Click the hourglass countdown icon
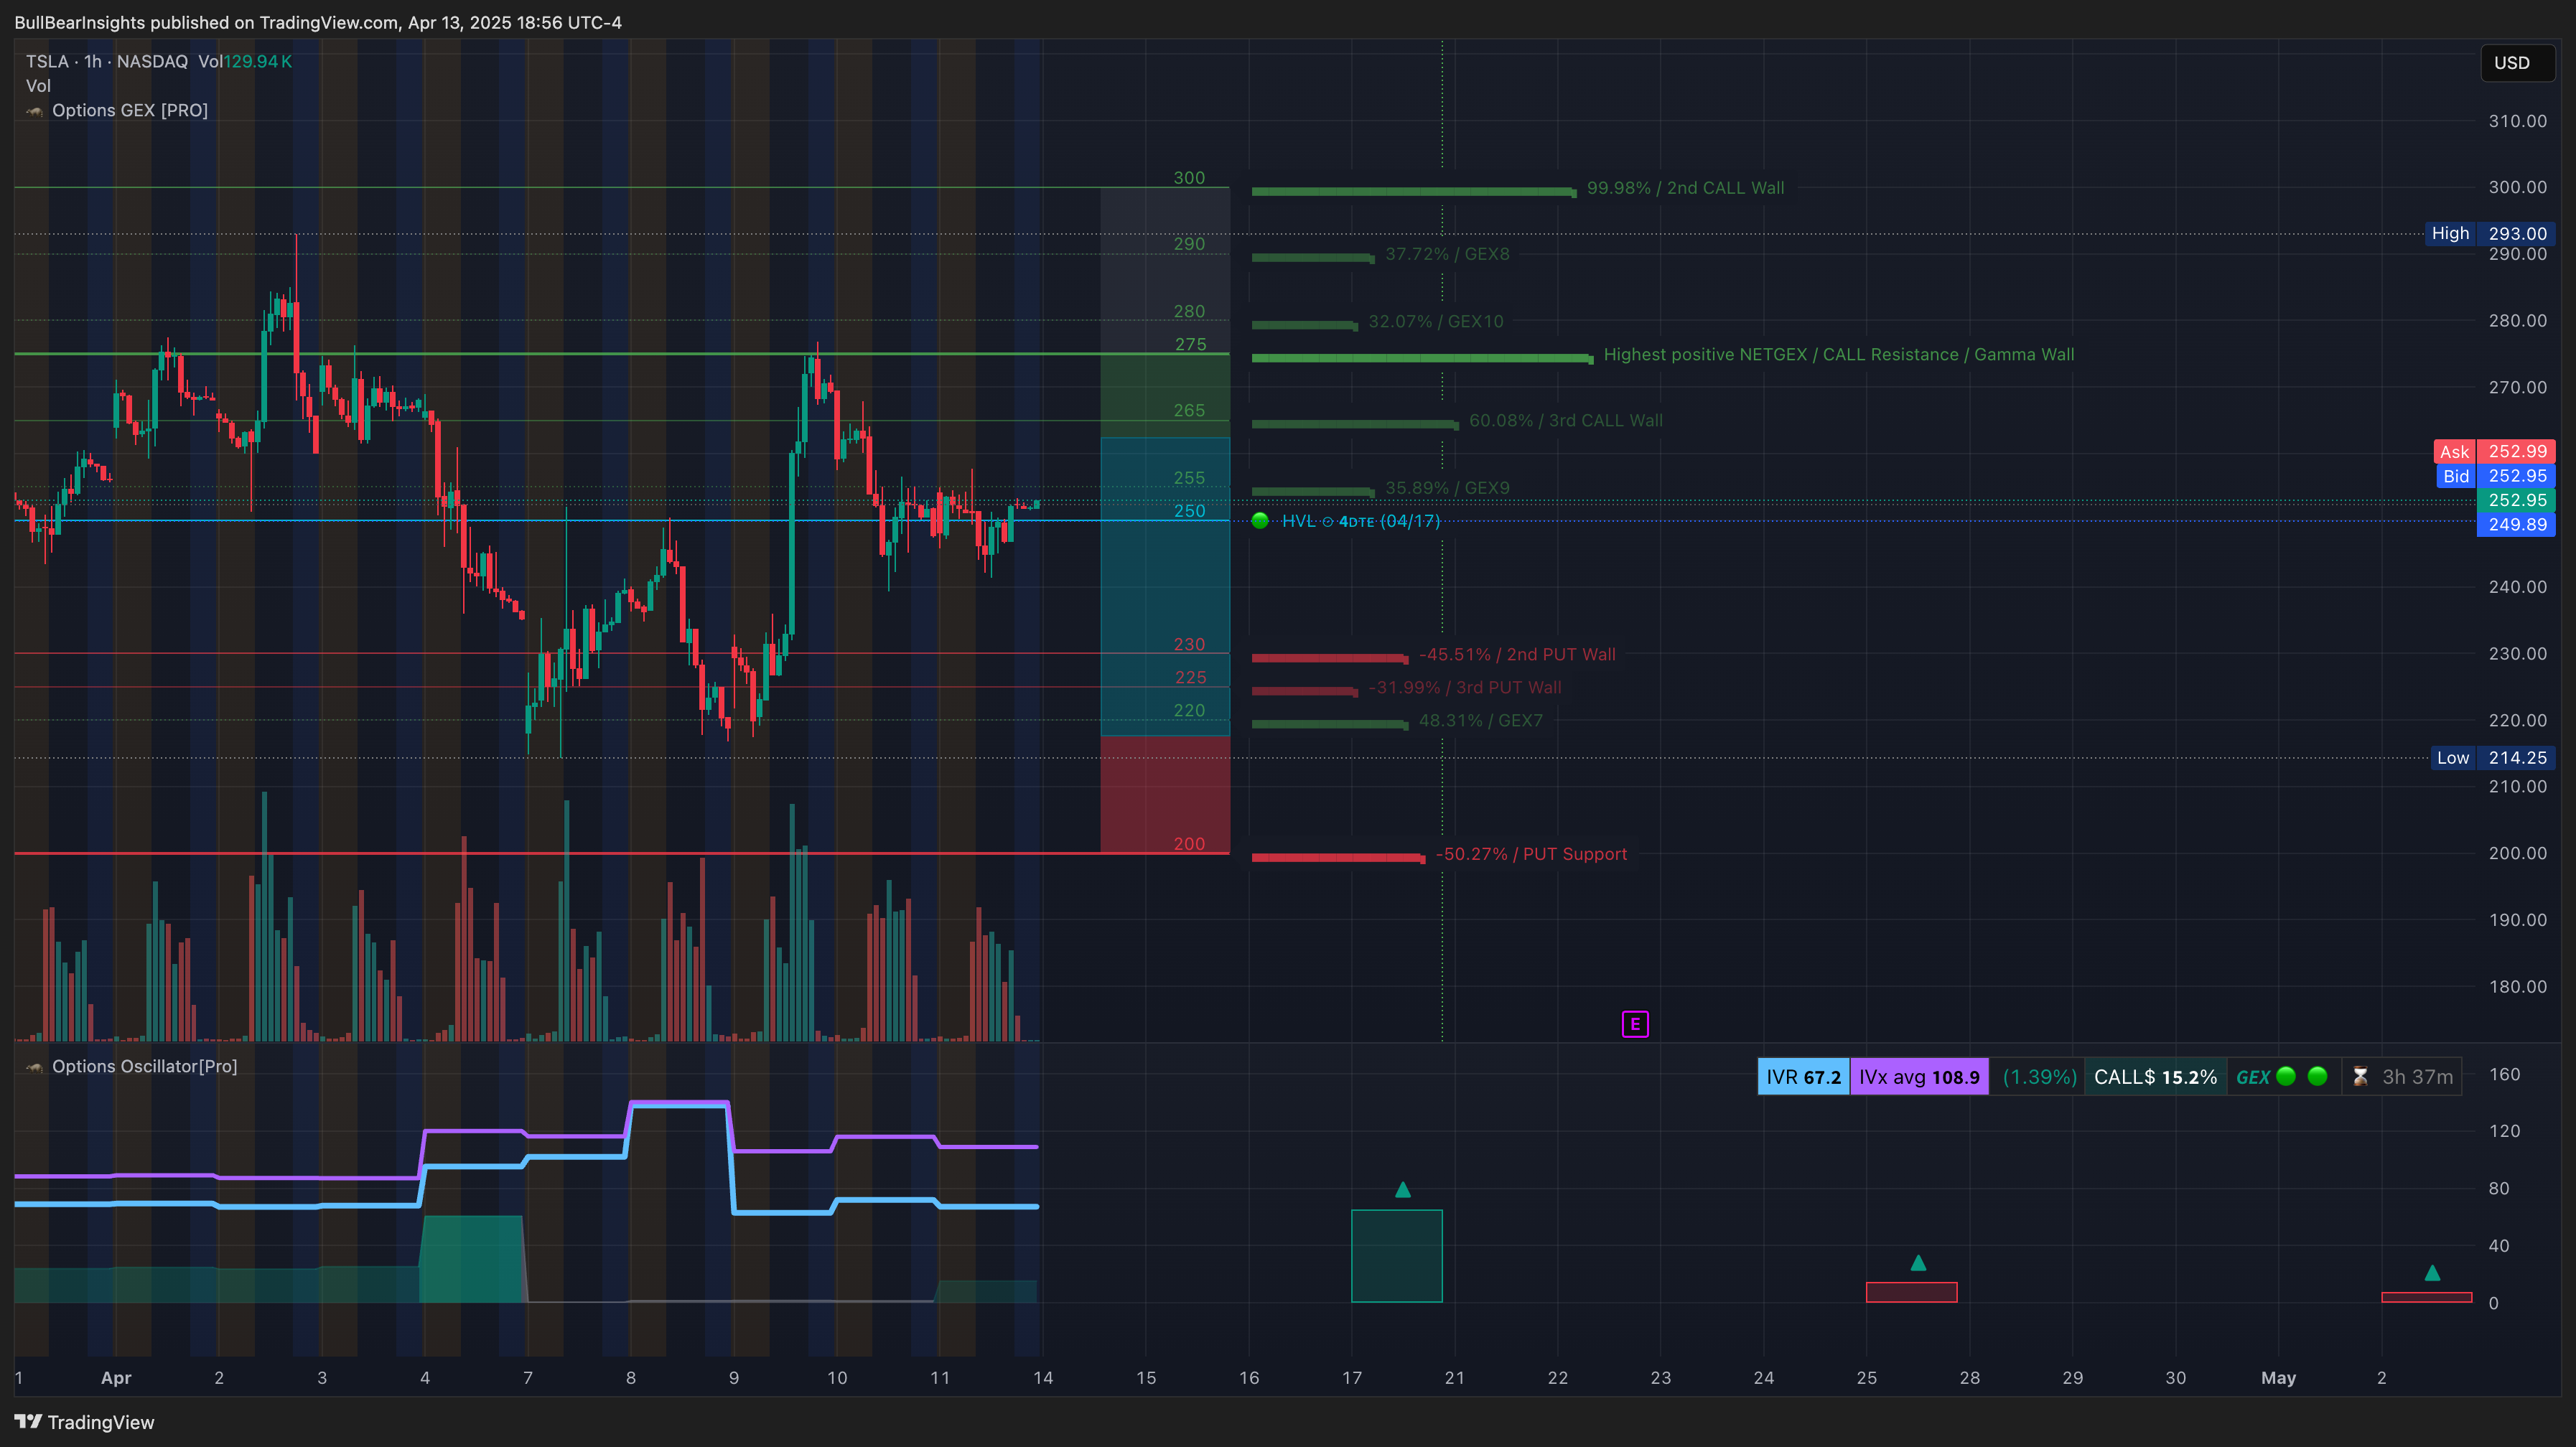 point(2360,1077)
